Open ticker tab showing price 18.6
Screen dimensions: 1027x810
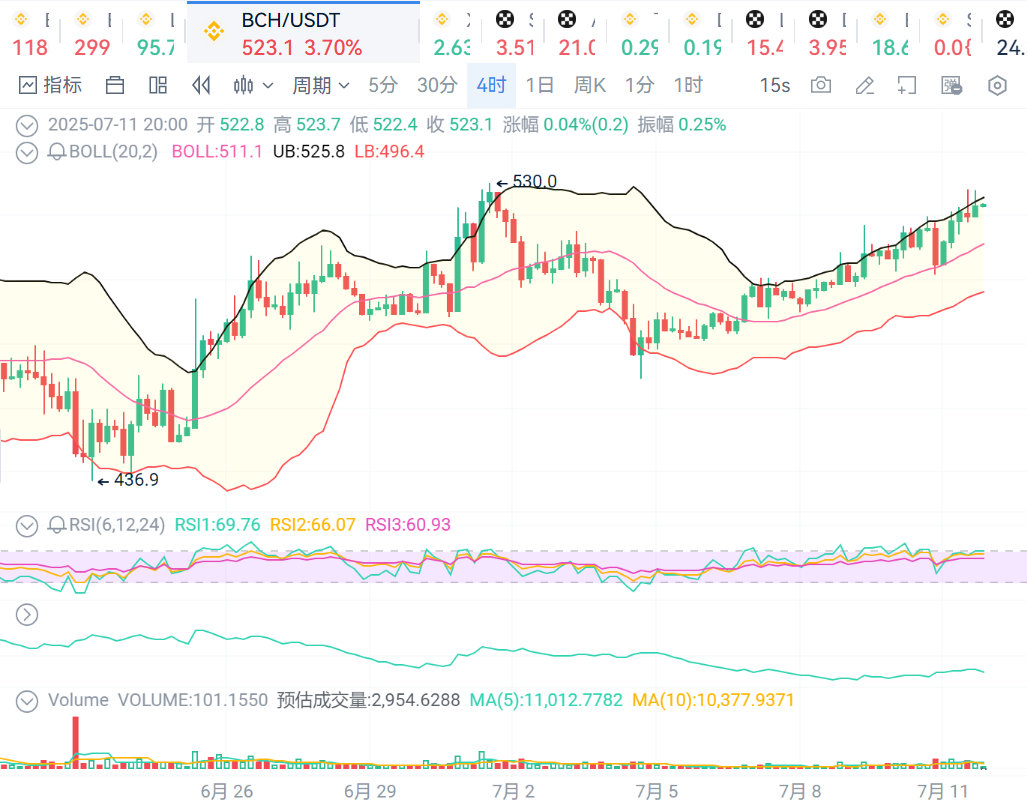889,33
